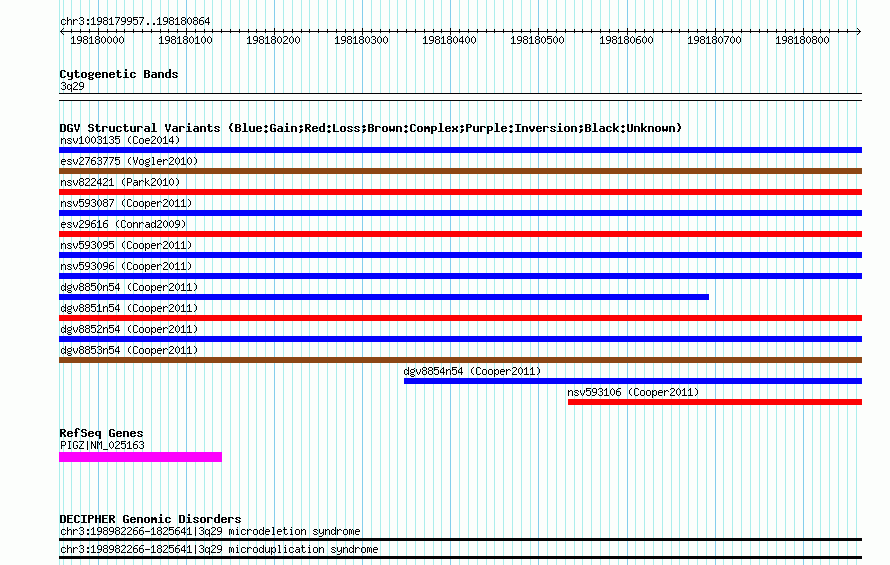Open the dgv8852n54 (Cooper2011) label
Image resolution: width=890 pixels, height=565 pixels.
coord(129,329)
